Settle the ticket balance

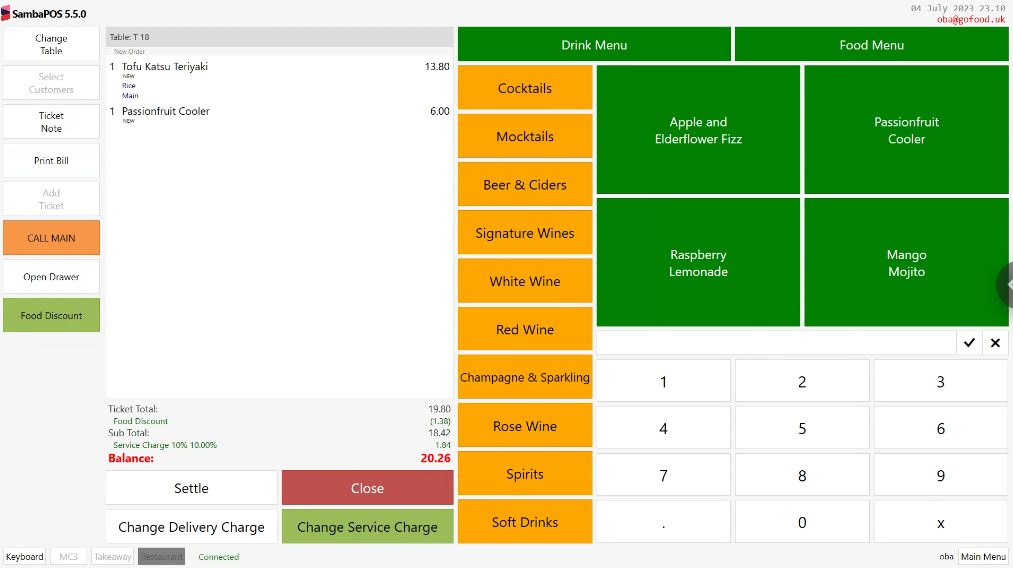coord(191,488)
